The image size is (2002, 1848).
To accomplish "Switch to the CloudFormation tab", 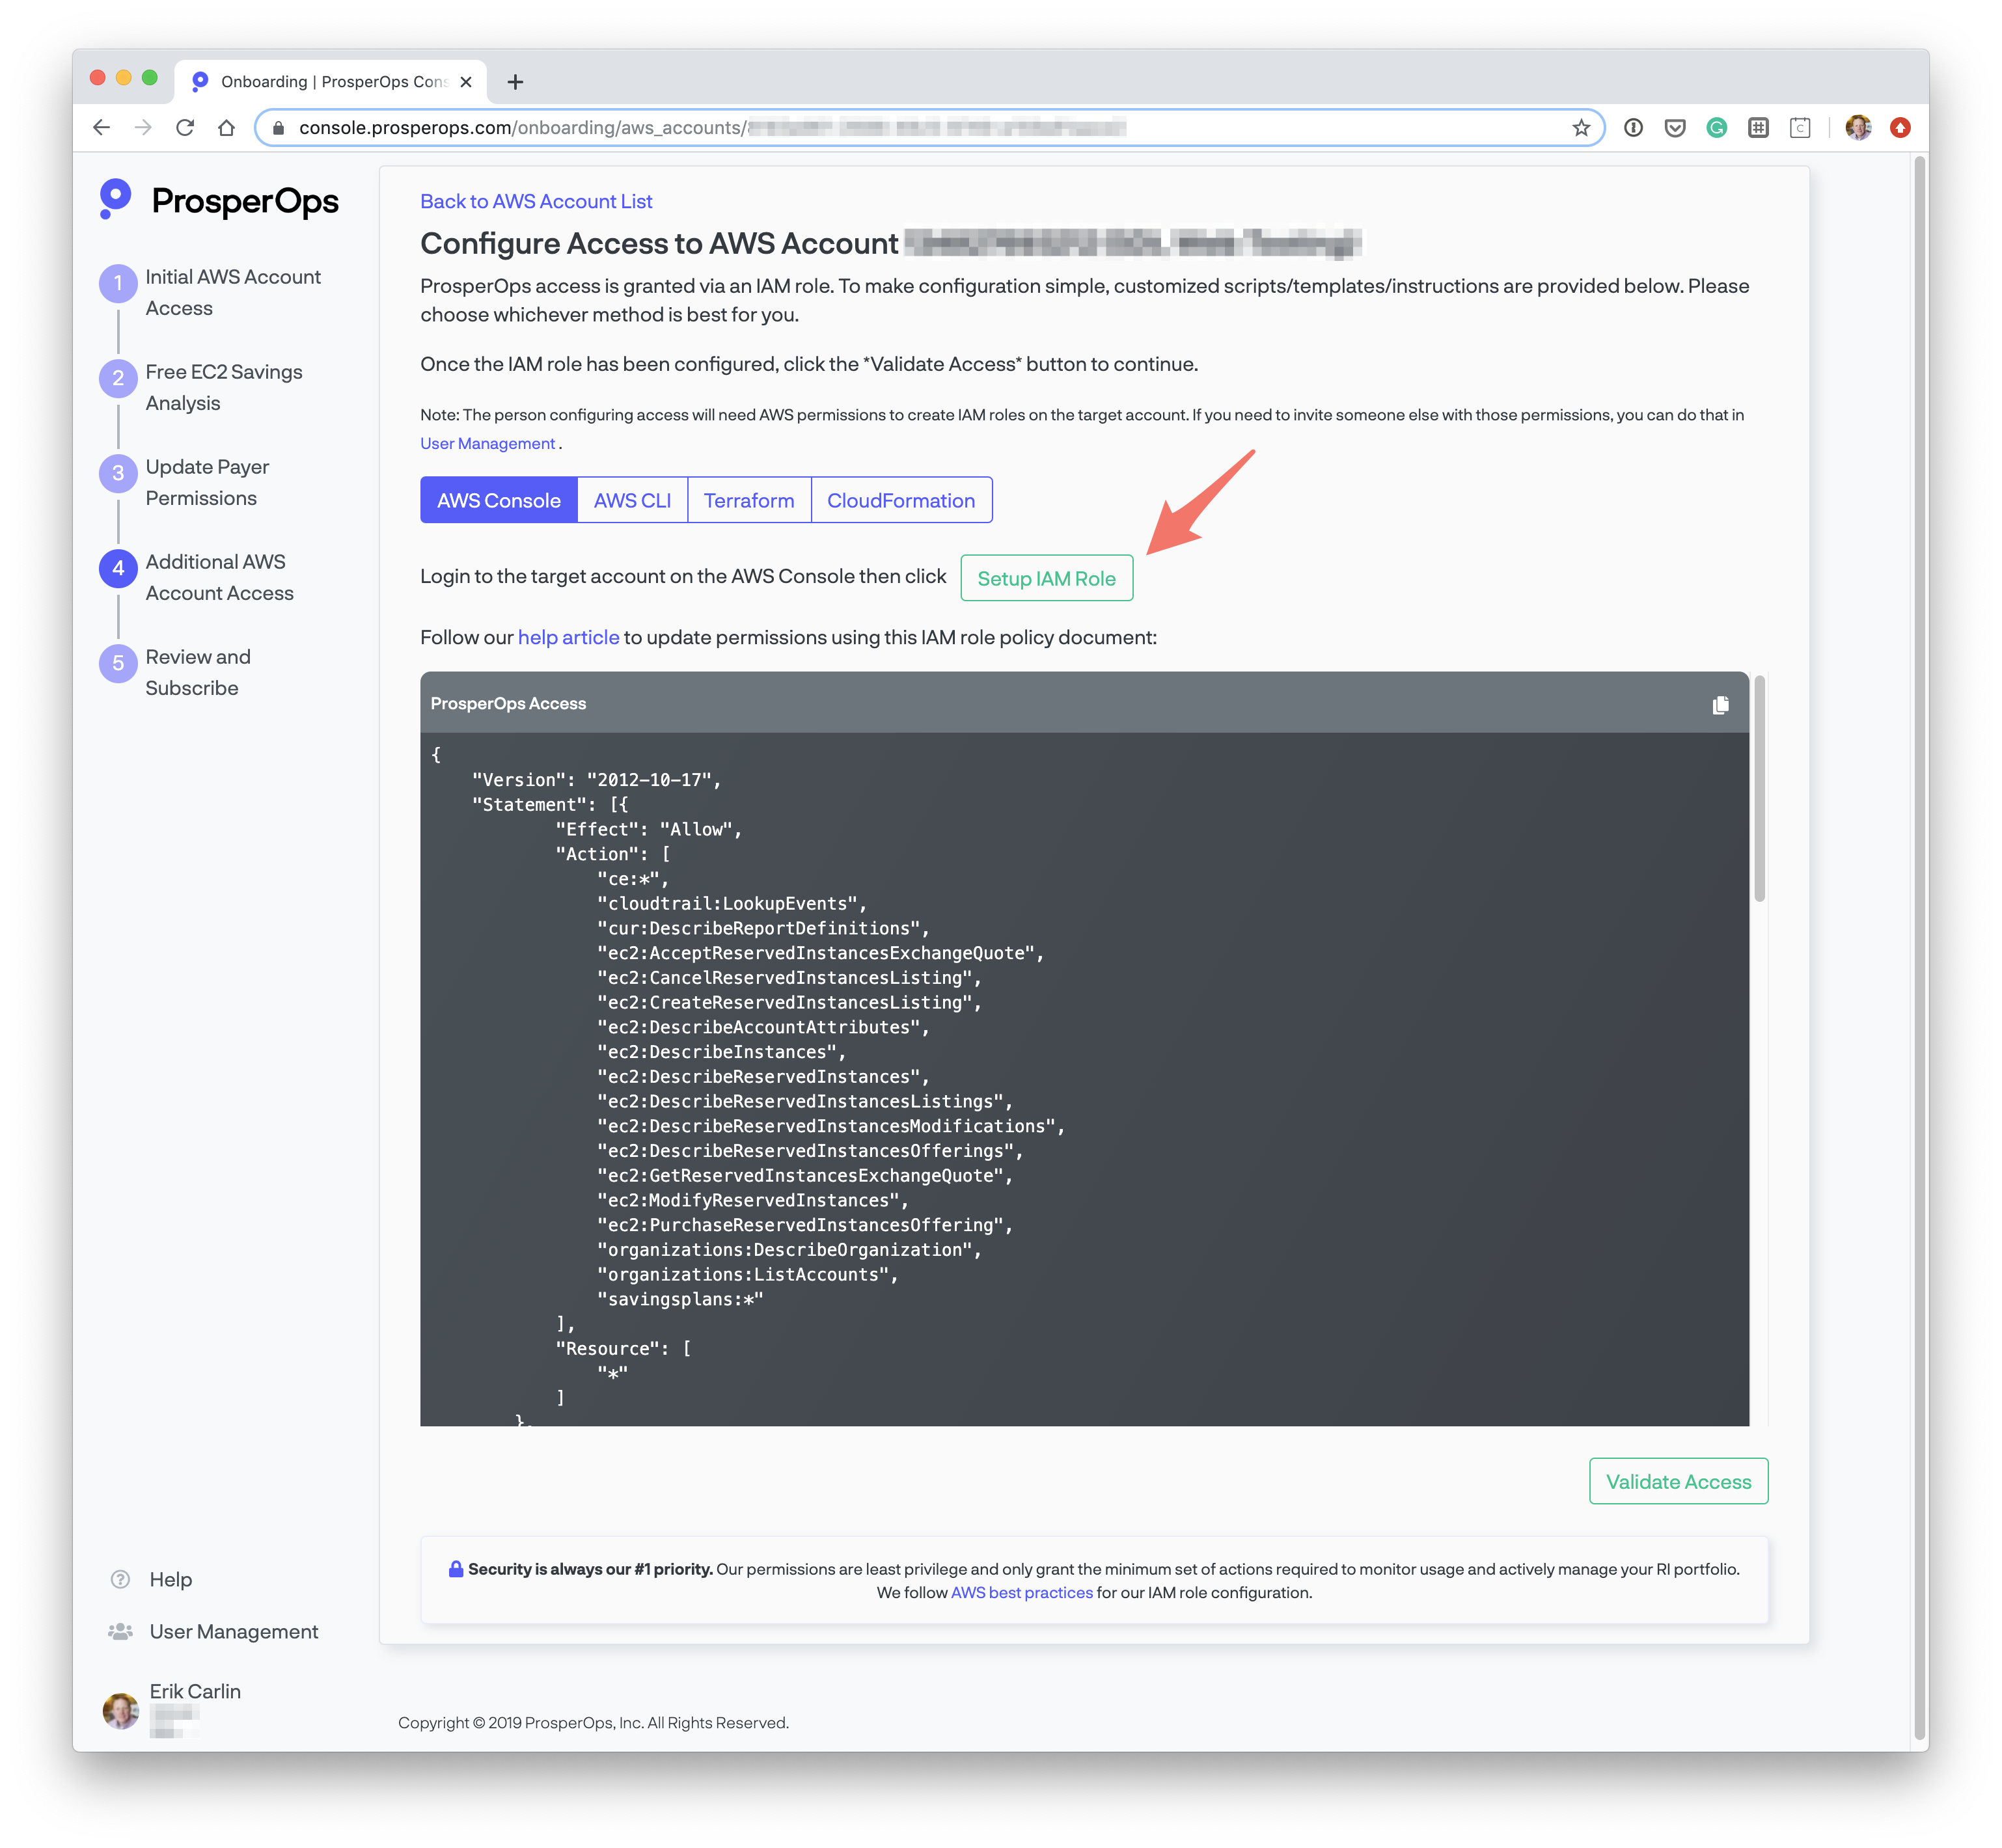I will 901,500.
